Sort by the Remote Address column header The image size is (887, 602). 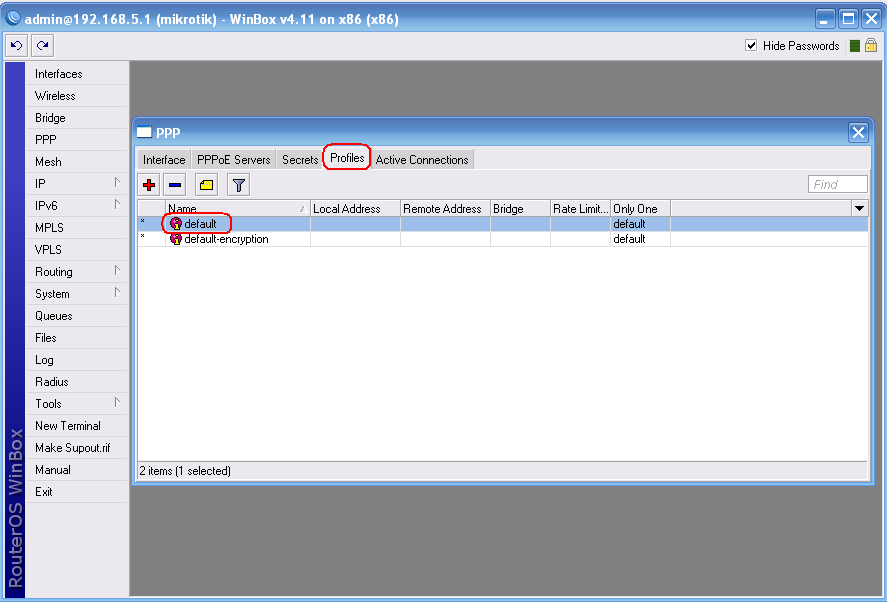445,208
